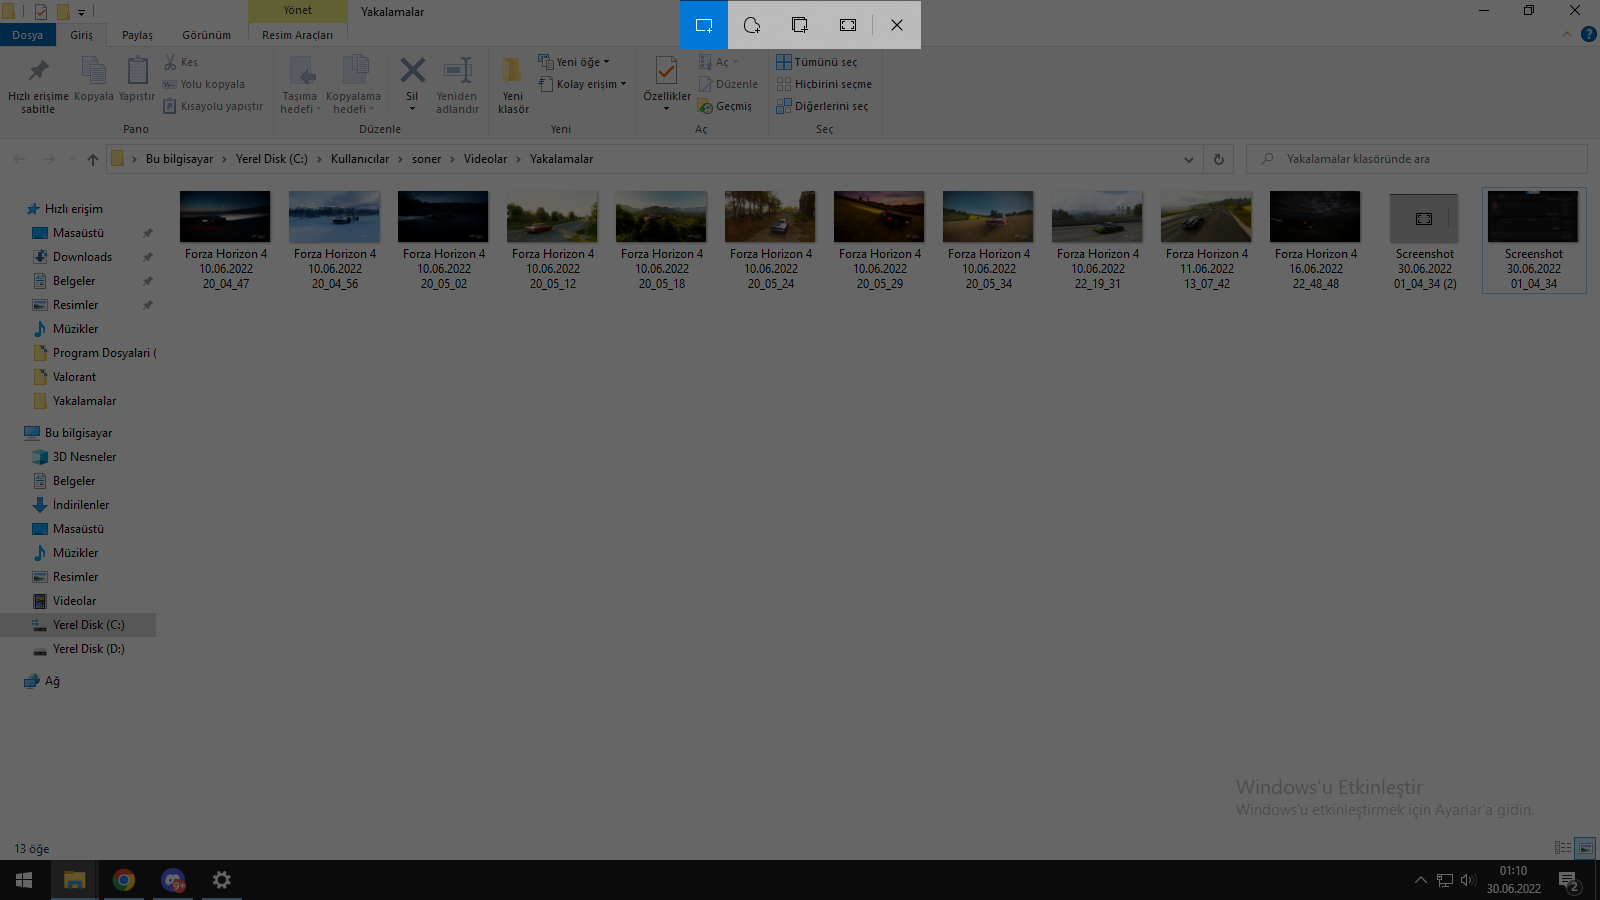Click Düzenle edit button

(x=728, y=84)
